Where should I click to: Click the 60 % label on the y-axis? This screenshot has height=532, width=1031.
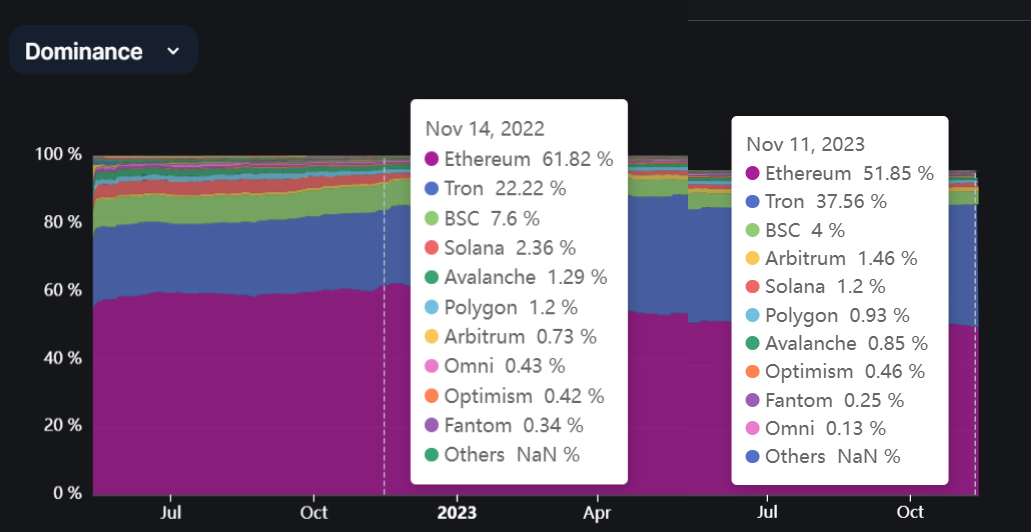(59, 290)
